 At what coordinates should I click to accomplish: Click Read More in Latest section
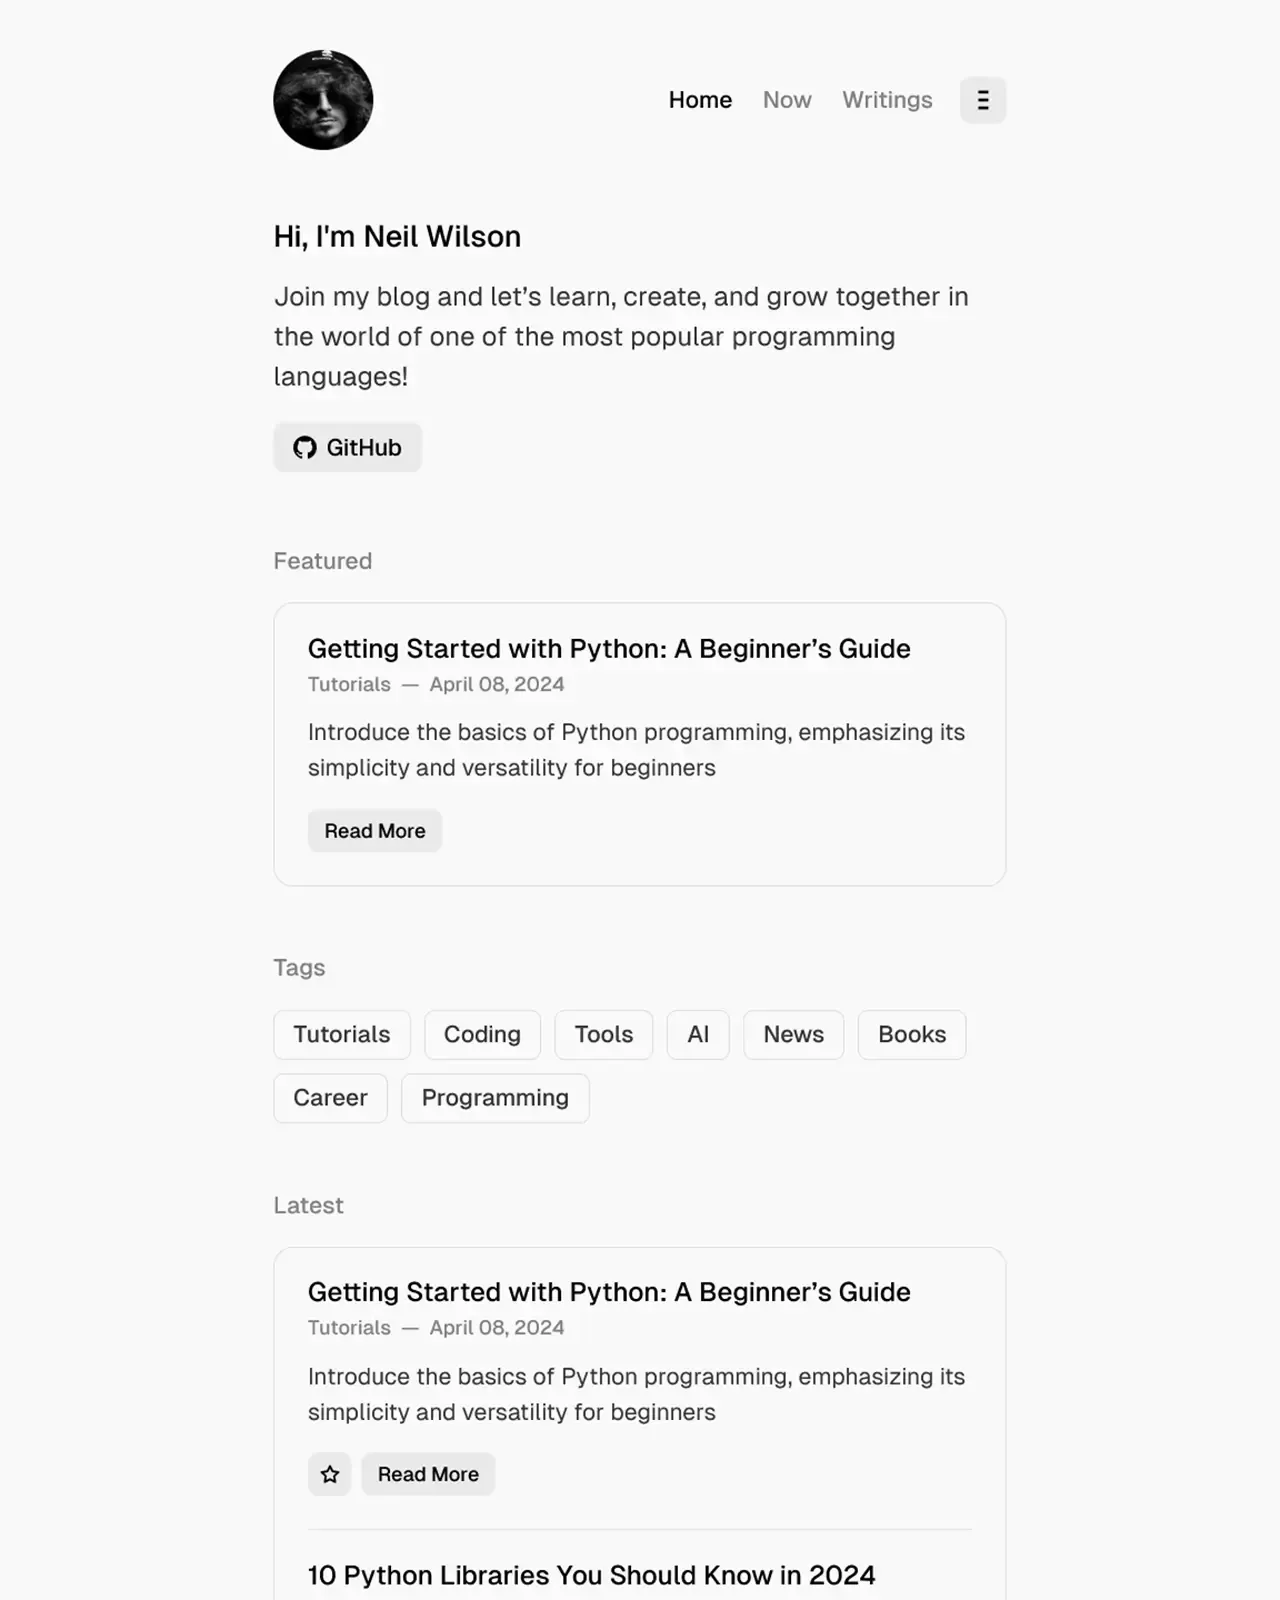pyautogui.click(x=428, y=1474)
